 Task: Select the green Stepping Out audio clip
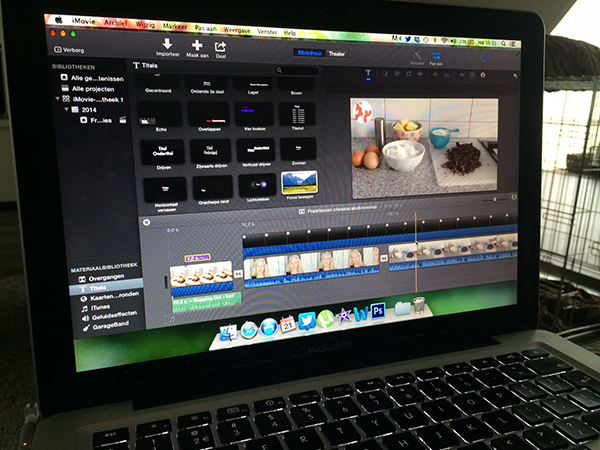[x=207, y=302]
